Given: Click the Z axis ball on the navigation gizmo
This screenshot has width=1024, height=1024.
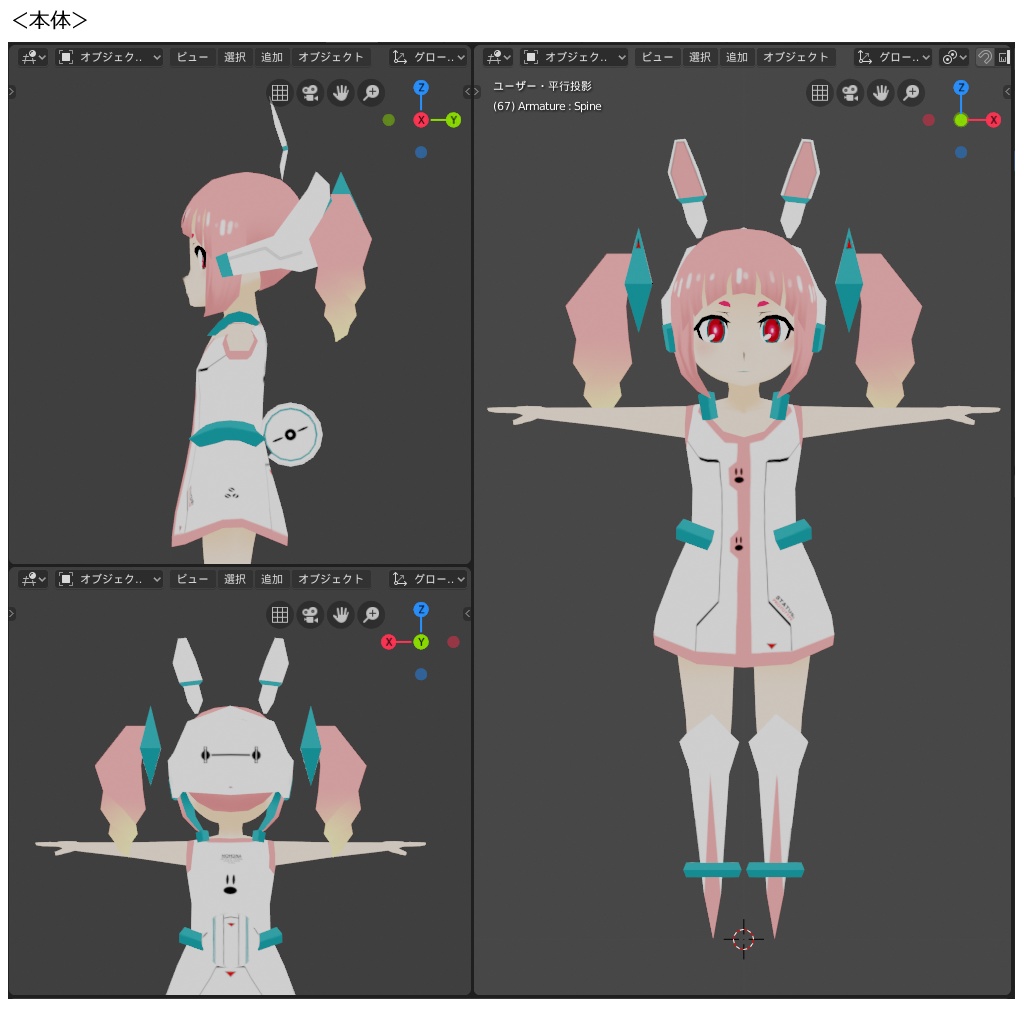Looking at the screenshot, I should click(x=960, y=90).
